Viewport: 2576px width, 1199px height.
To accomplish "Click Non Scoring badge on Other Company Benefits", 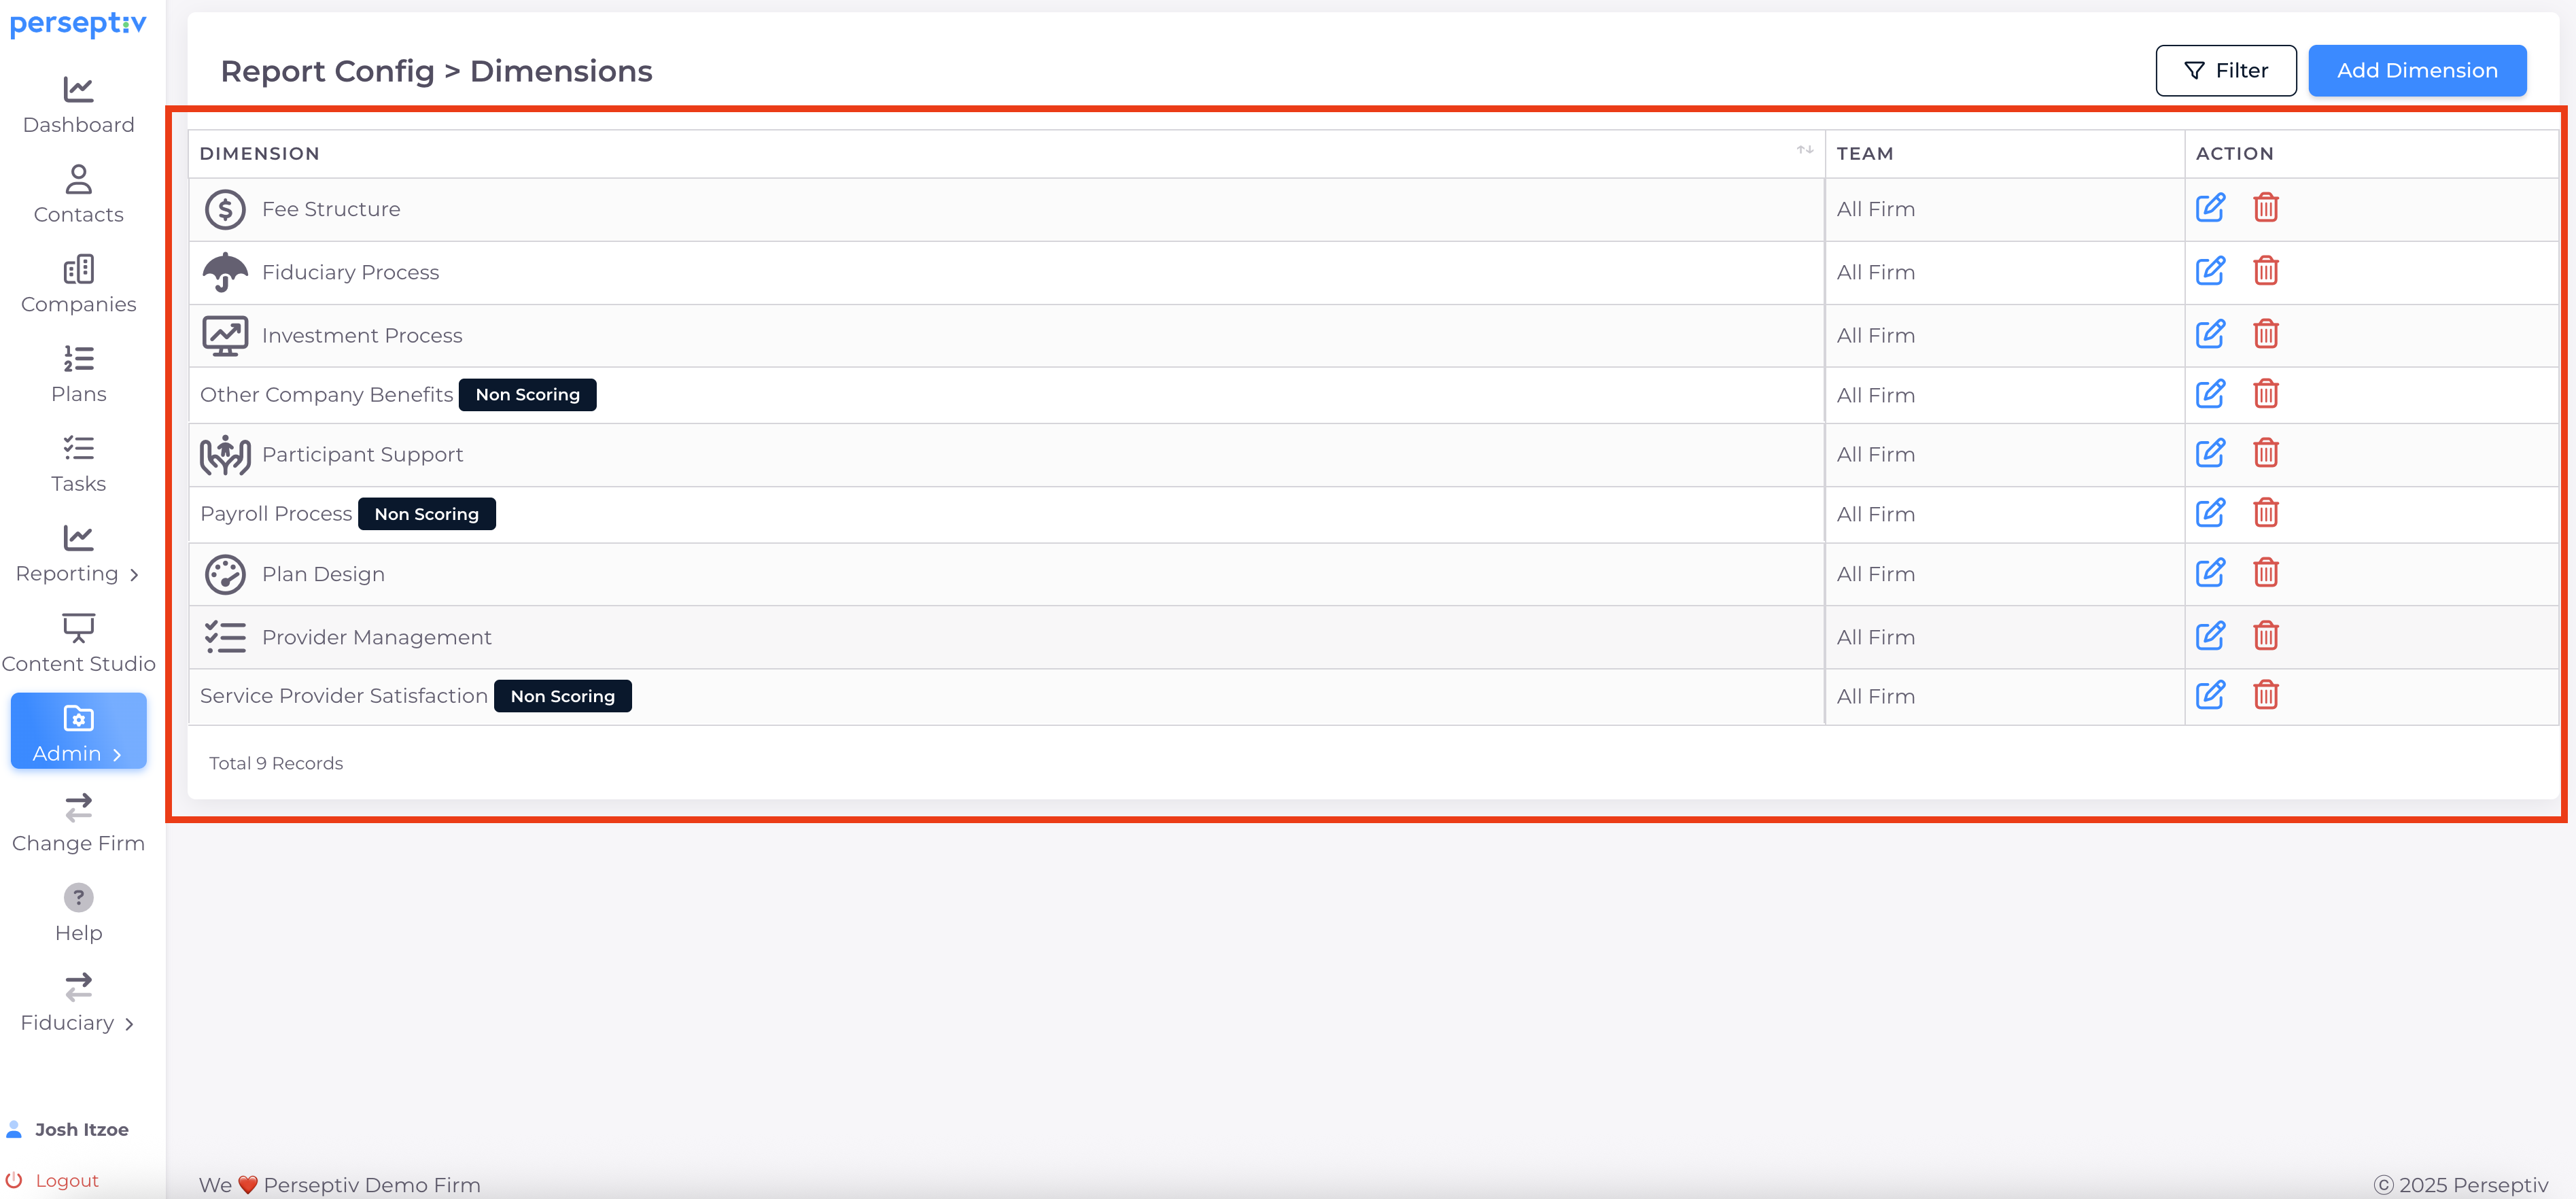I will (x=527, y=395).
